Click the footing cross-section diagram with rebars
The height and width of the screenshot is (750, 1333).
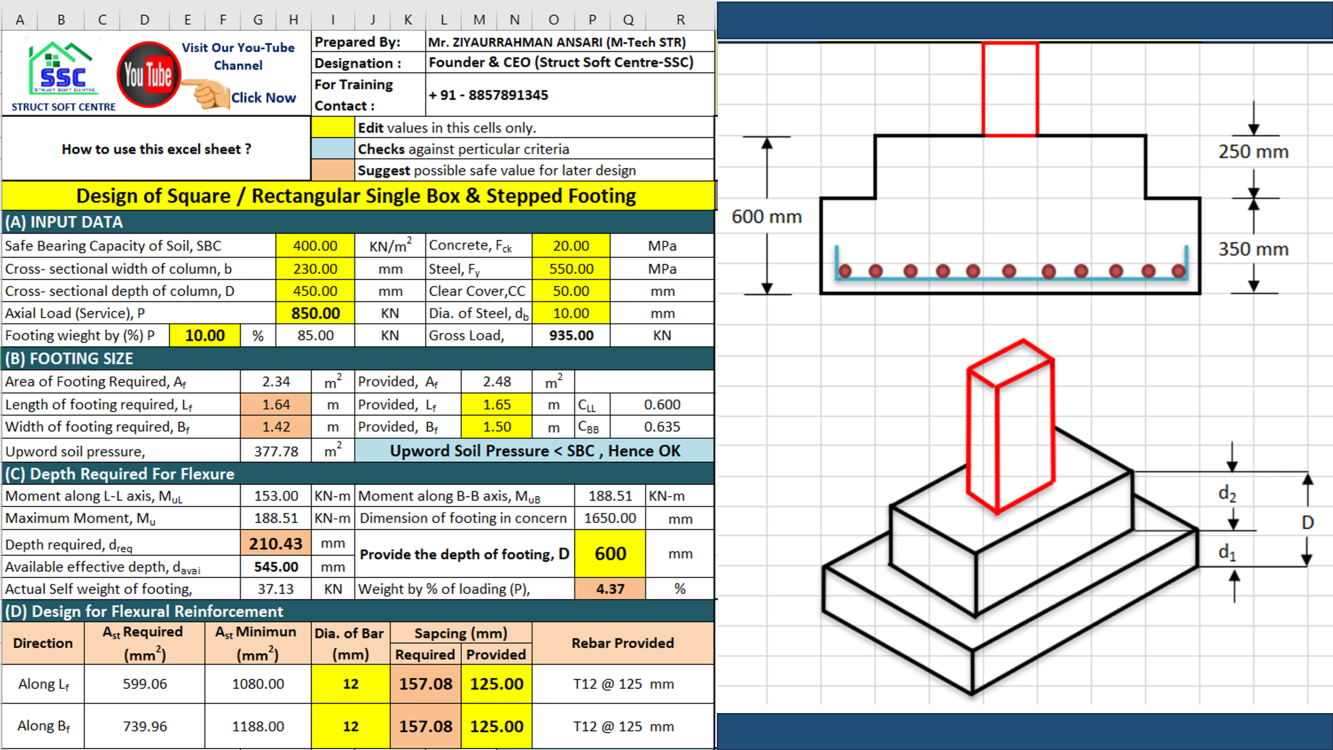click(1010, 215)
